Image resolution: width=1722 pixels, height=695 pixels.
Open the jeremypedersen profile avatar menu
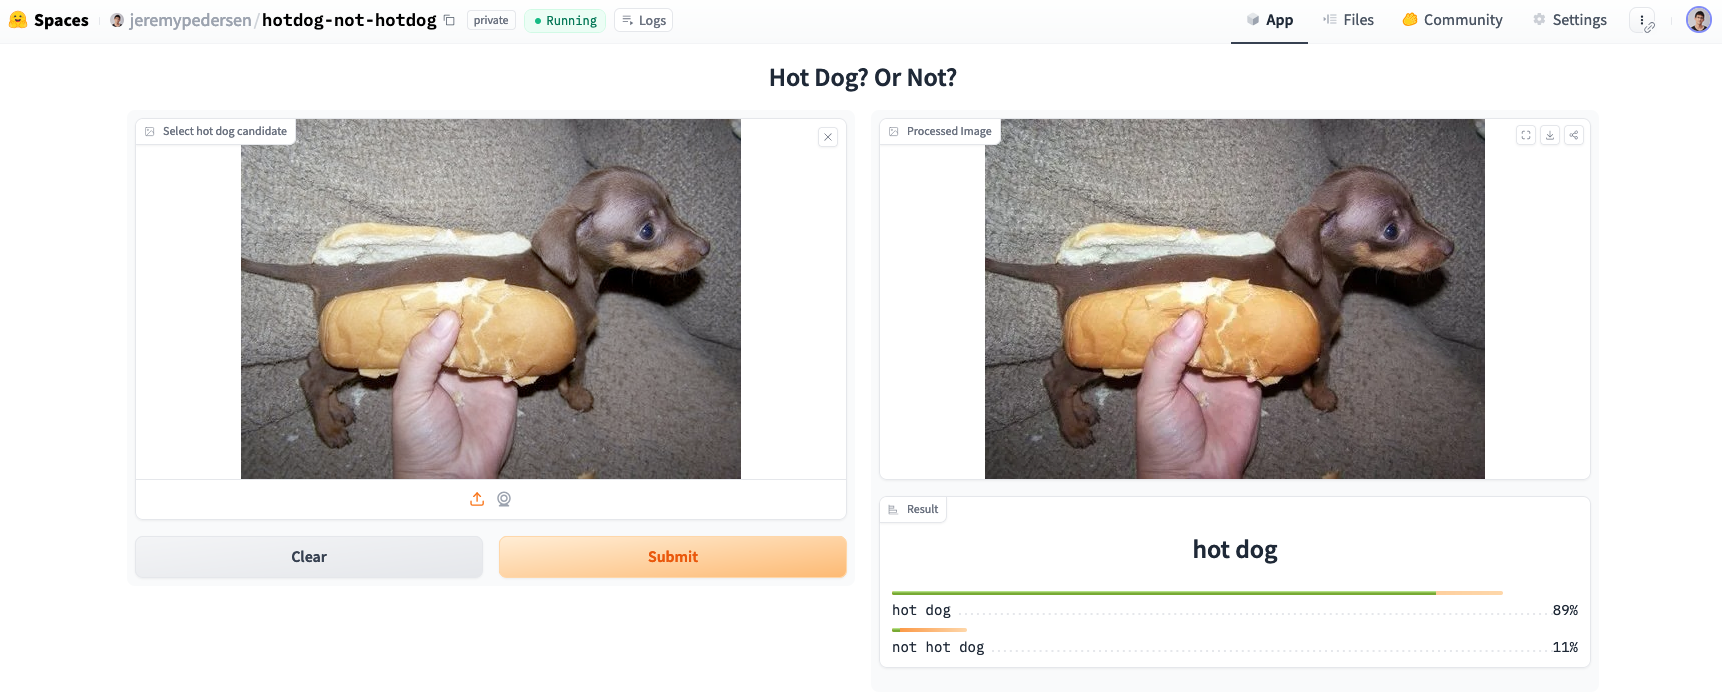click(x=117, y=20)
